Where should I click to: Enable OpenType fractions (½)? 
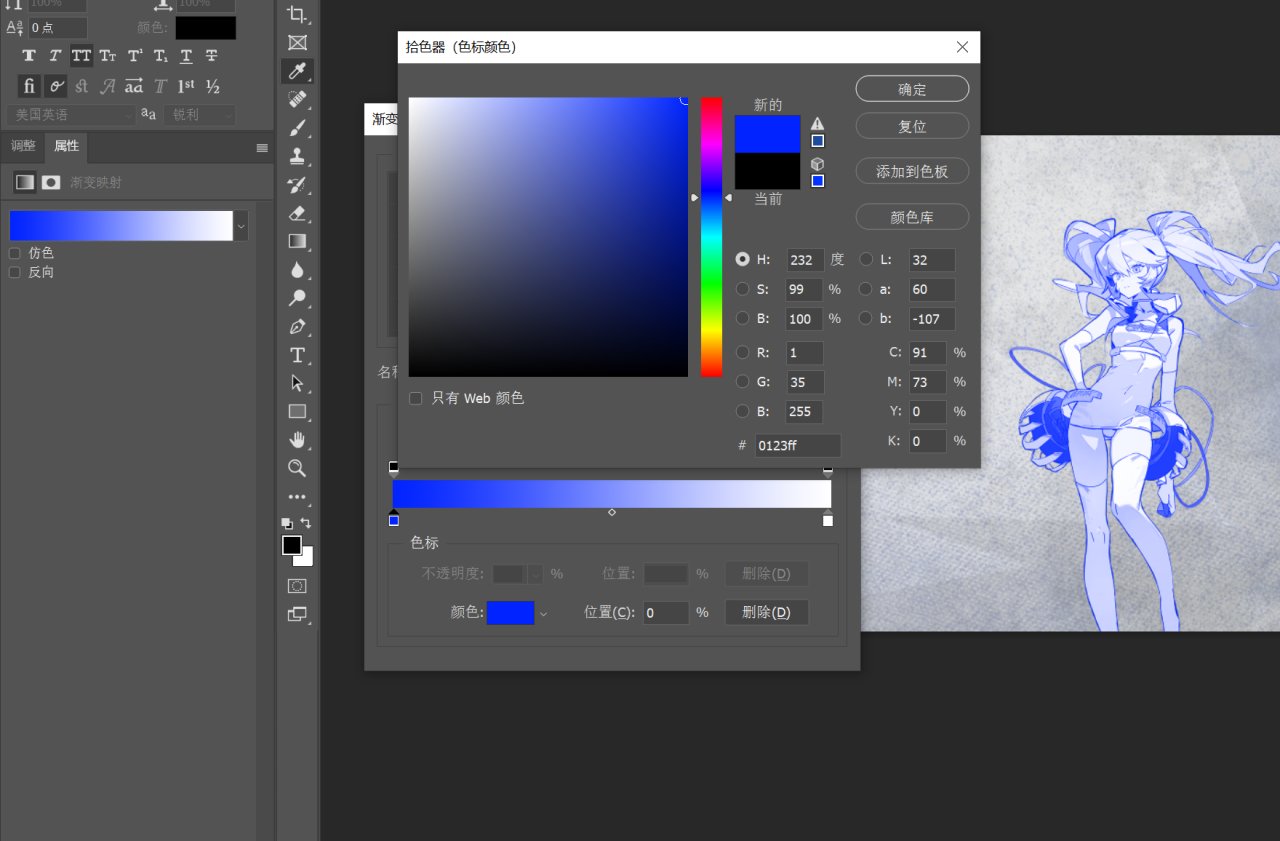click(212, 86)
